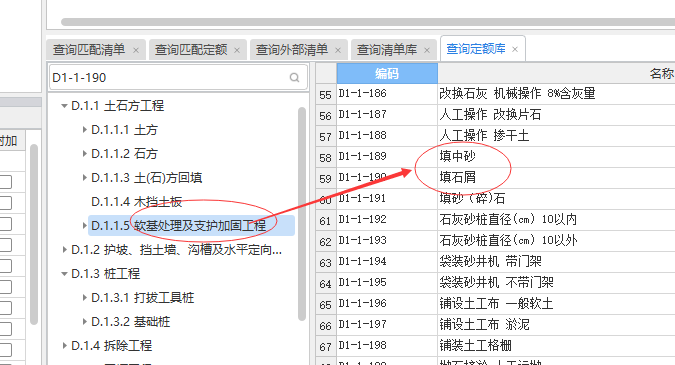The height and width of the screenshot is (365, 675).
Task: Select code cell D1-1-196
Action: click(x=387, y=303)
